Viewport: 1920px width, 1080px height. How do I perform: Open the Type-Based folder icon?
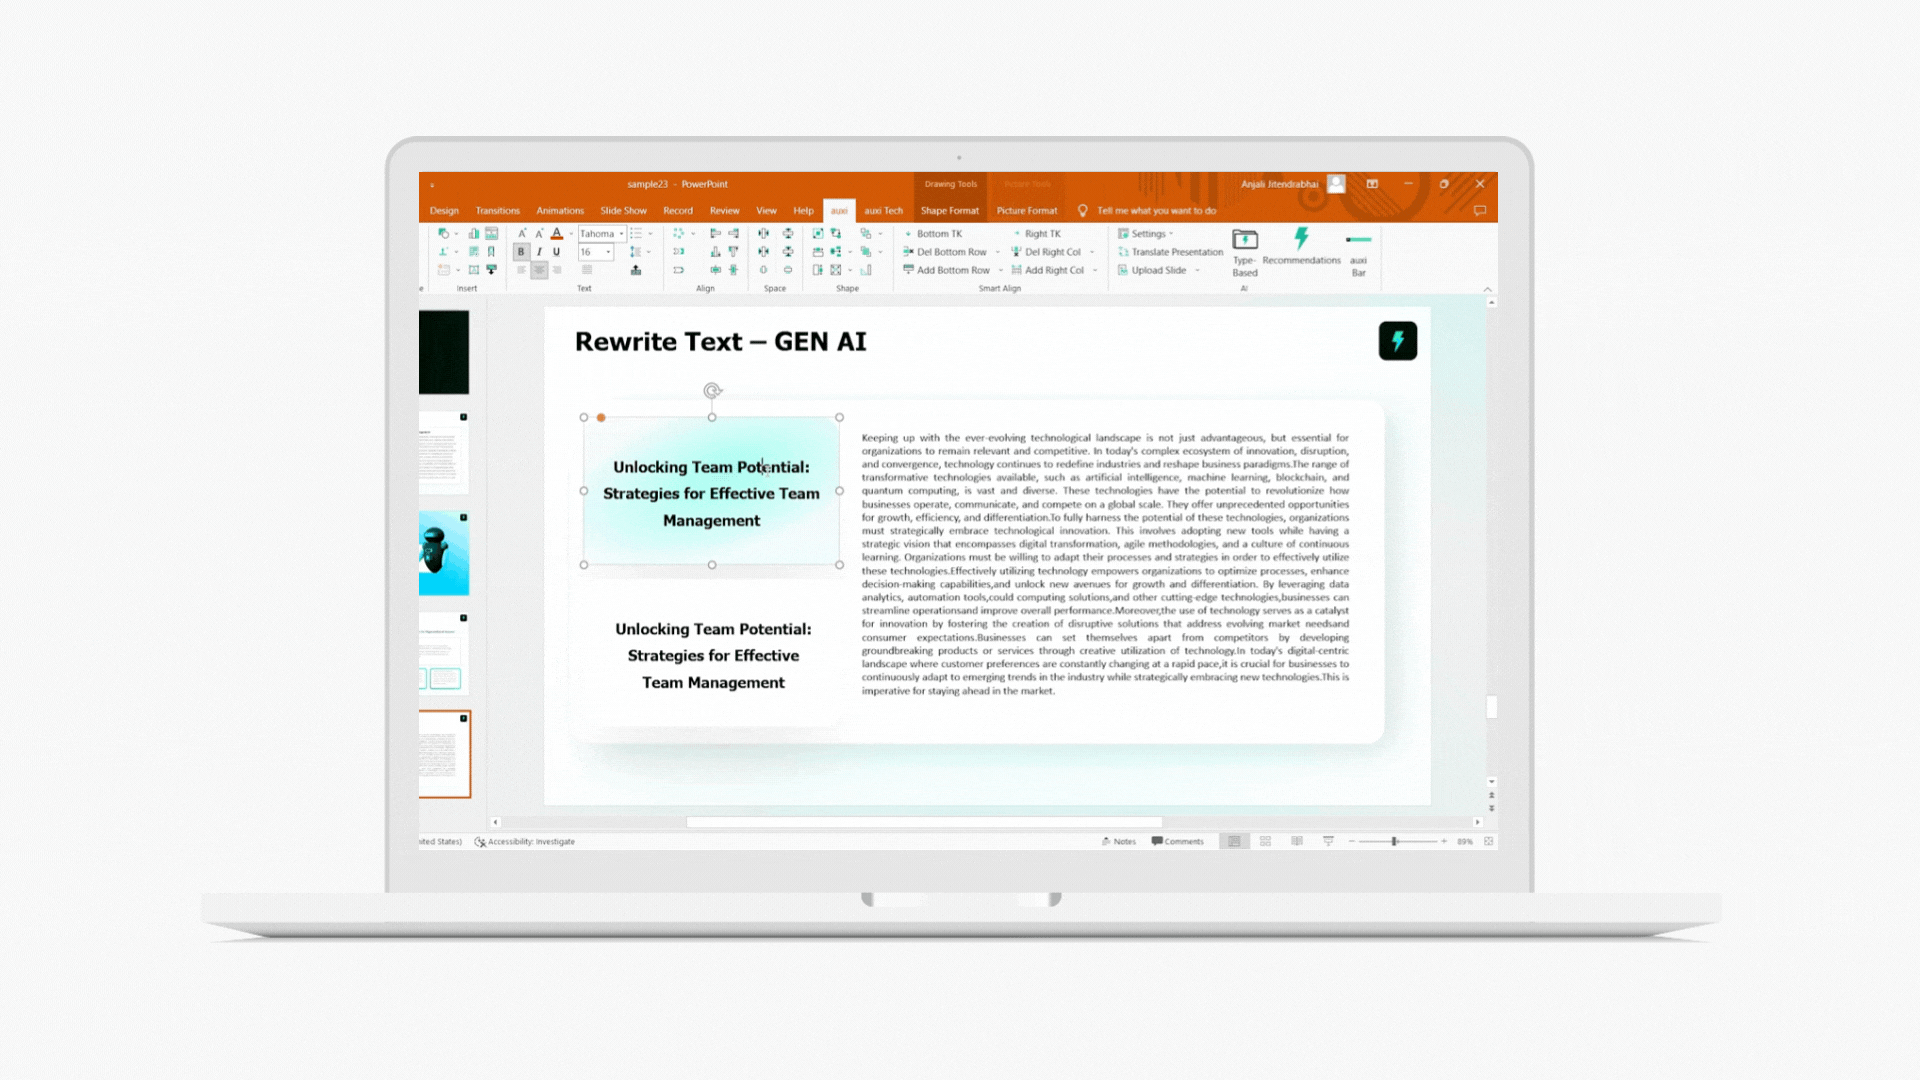(x=1245, y=240)
